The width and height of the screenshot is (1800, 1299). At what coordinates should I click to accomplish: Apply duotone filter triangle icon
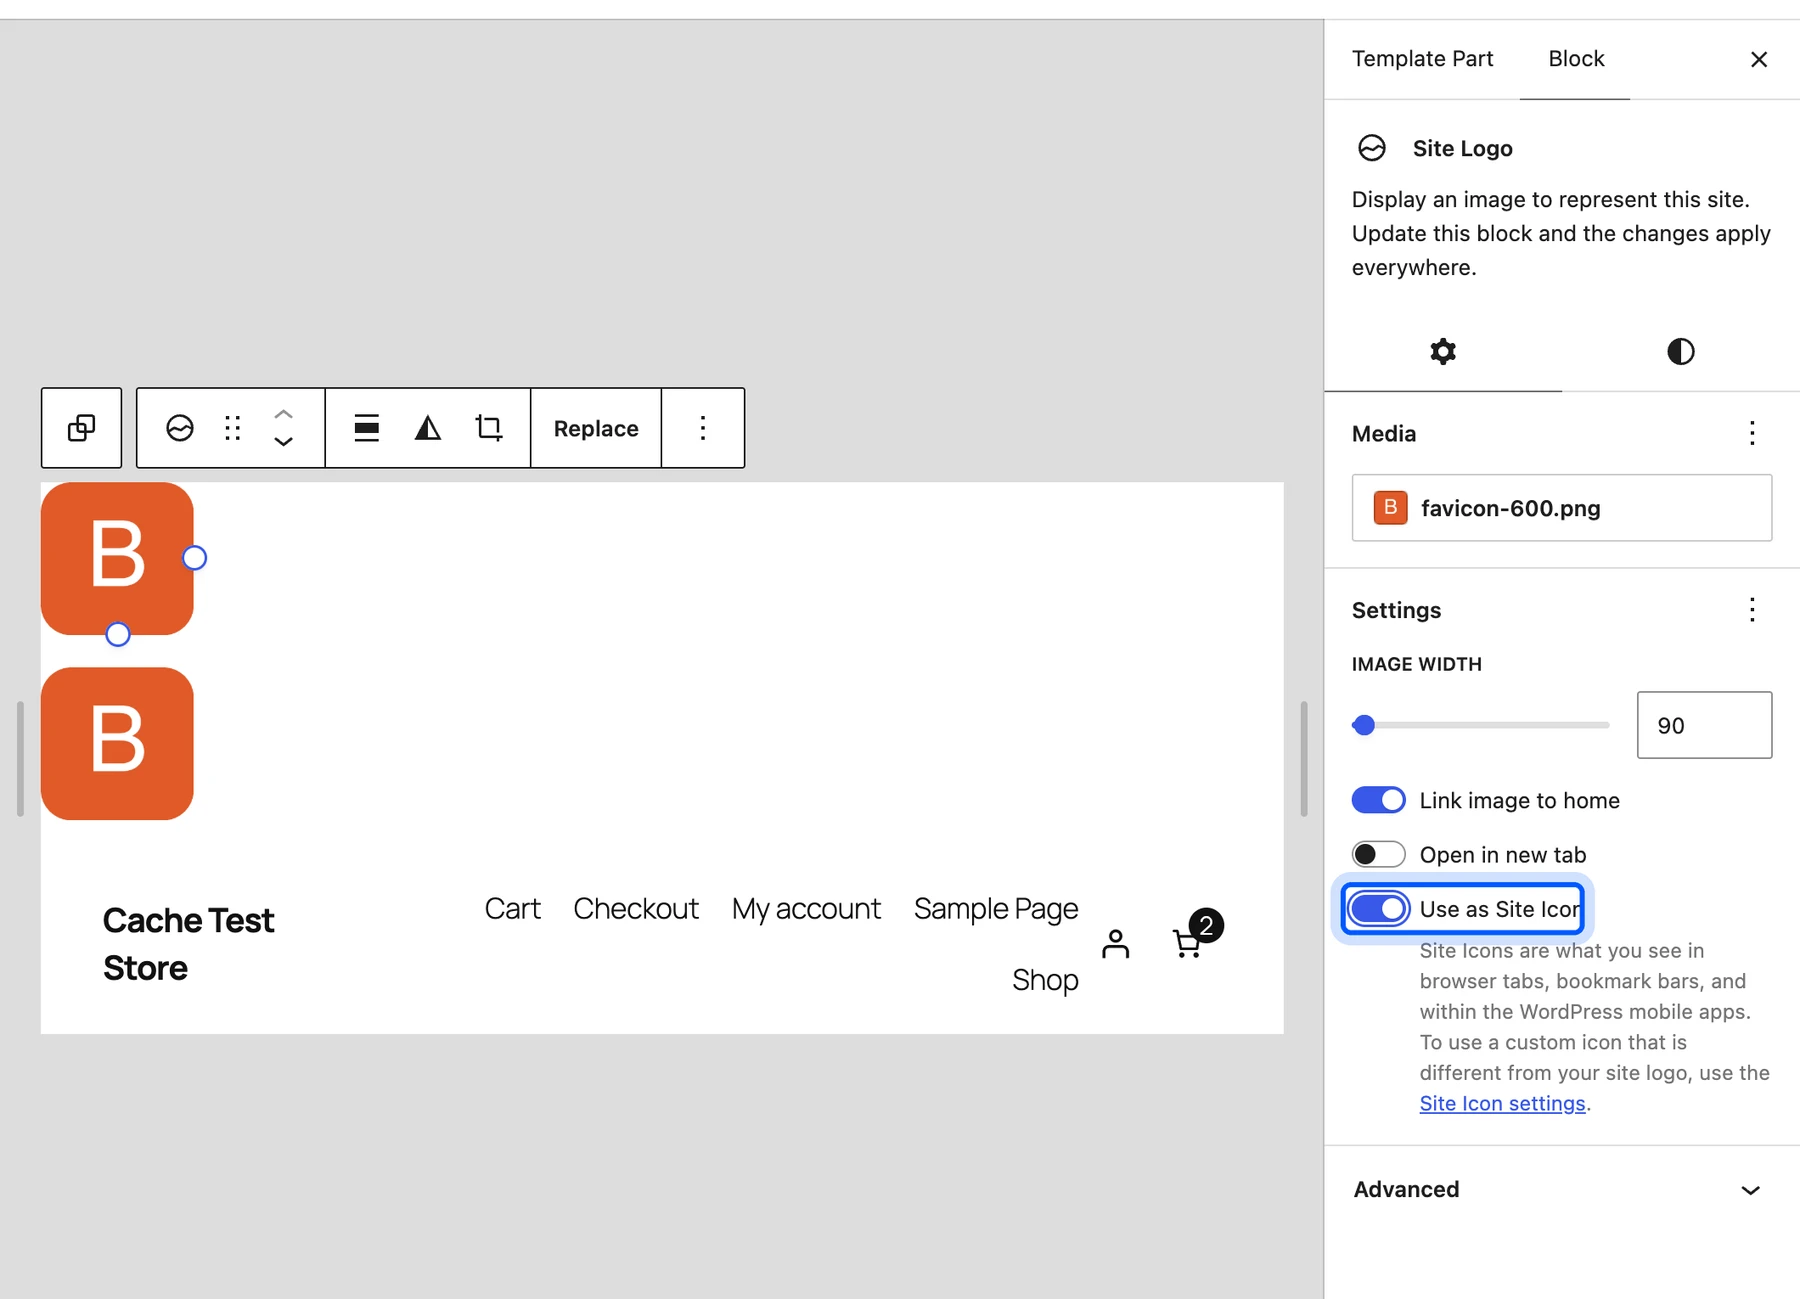(x=428, y=428)
